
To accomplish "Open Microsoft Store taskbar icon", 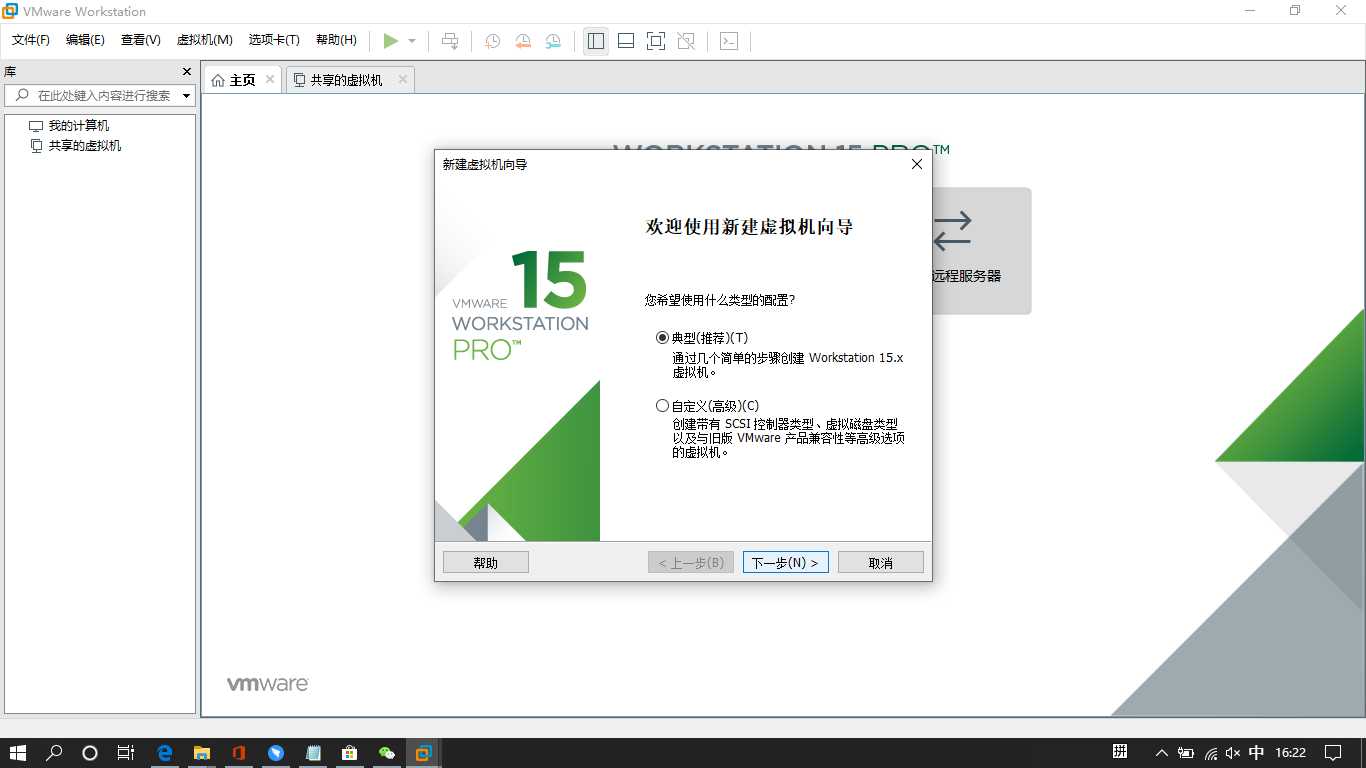I will pyautogui.click(x=349, y=753).
